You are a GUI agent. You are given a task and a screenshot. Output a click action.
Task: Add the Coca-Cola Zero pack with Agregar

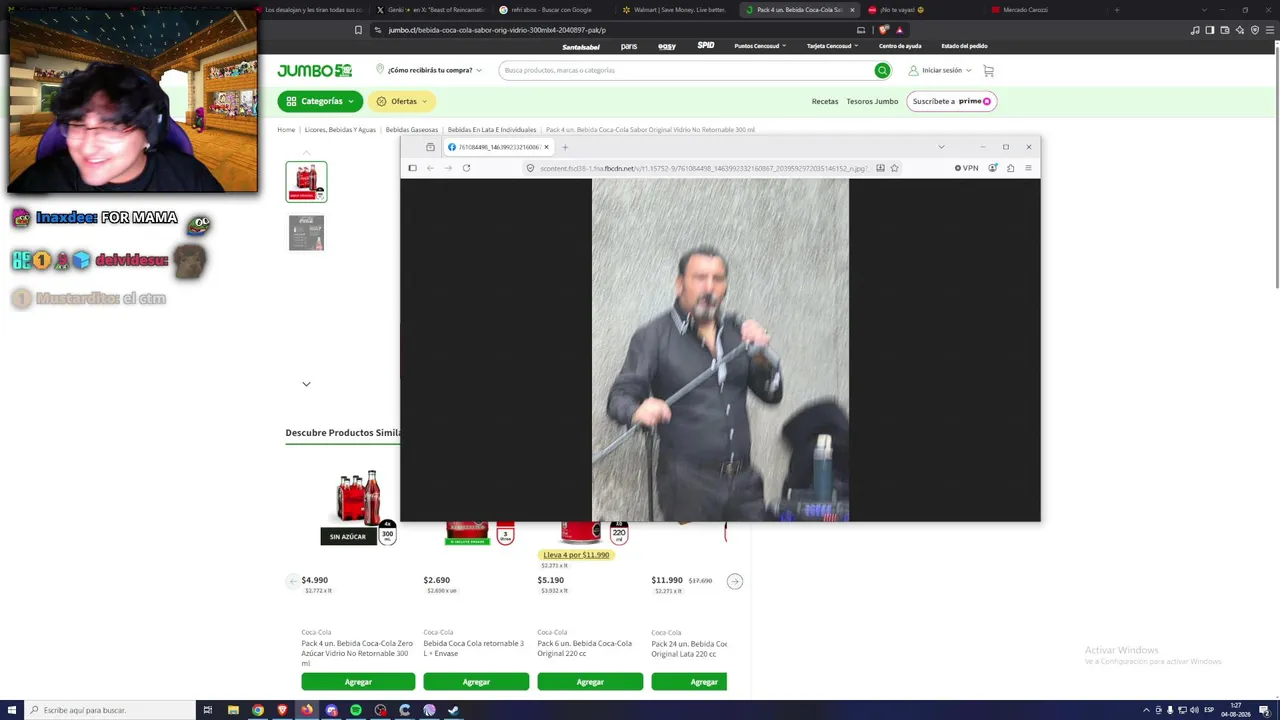click(x=358, y=682)
